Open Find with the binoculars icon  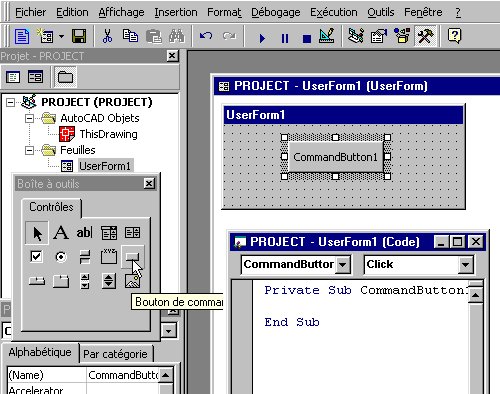[x=177, y=36]
